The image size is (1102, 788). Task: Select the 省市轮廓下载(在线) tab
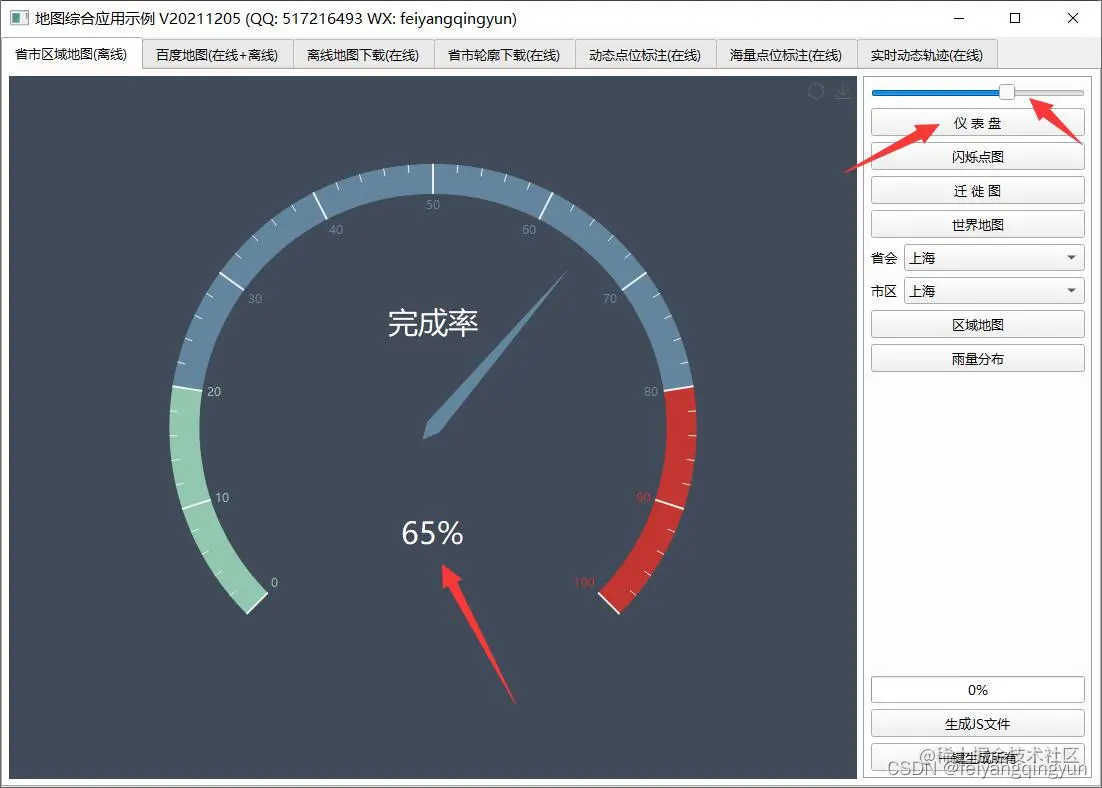pyautogui.click(x=505, y=55)
